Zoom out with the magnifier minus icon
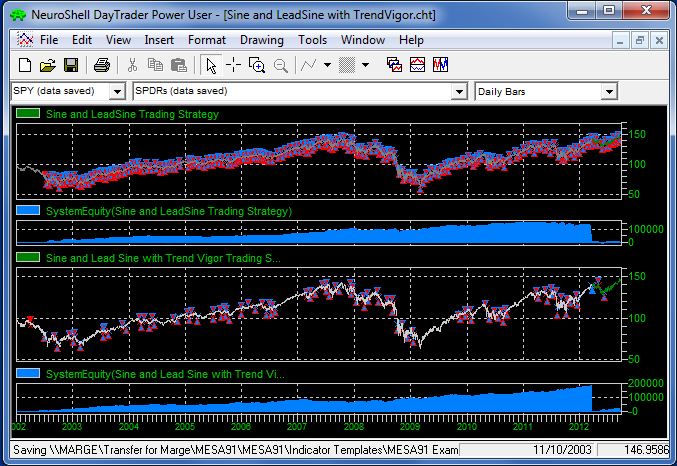The width and height of the screenshot is (677, 466). click(x=281, y=66)
